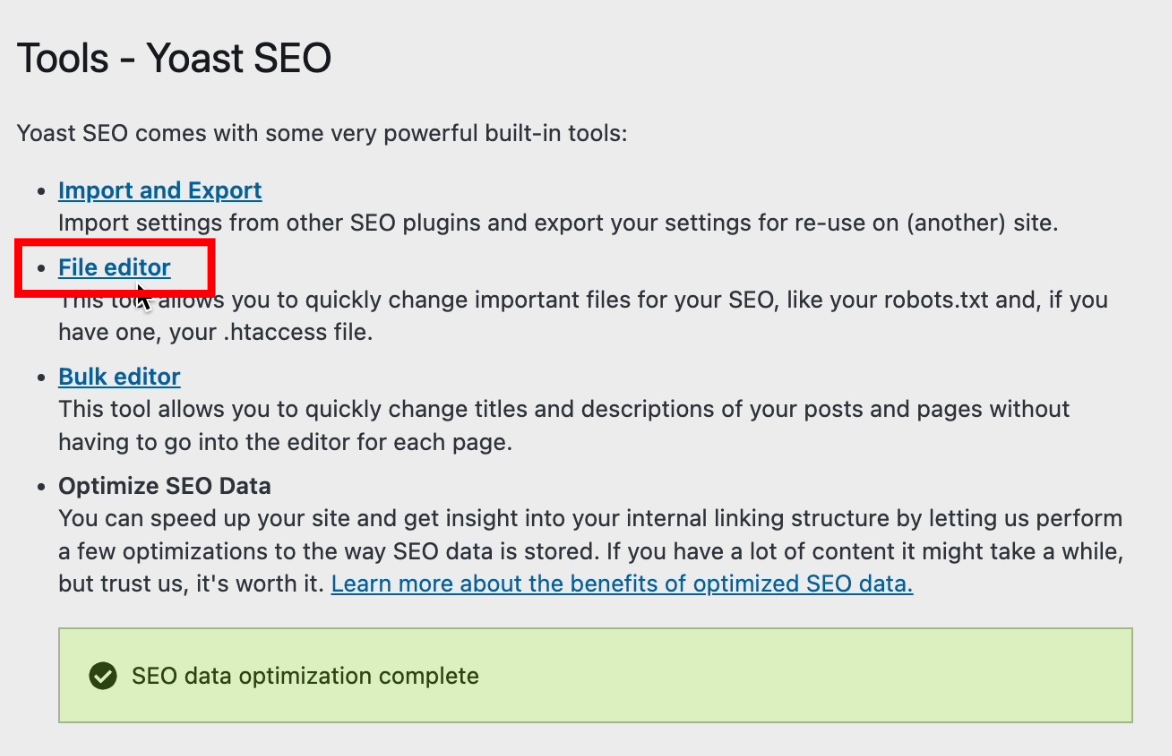Open the Bulk editor tool
Image resolution: width=1172 pixels, height=756 pixels.
[x=120, y=377]
